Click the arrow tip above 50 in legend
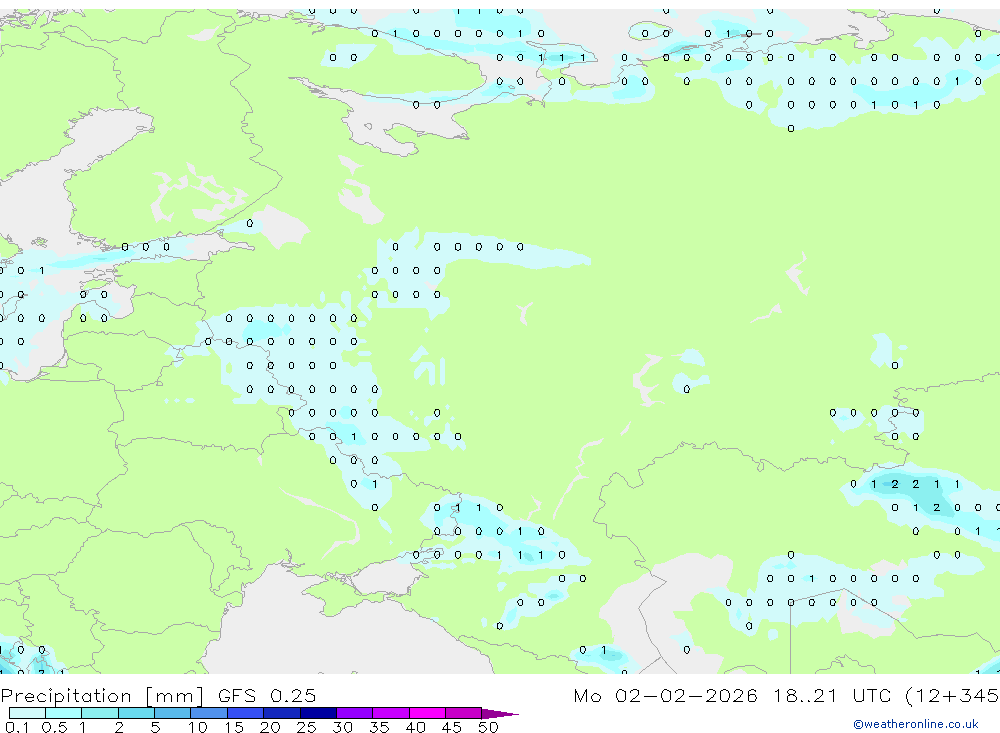The width and height of the screenshot is (1000, 733). coord(501,714)
